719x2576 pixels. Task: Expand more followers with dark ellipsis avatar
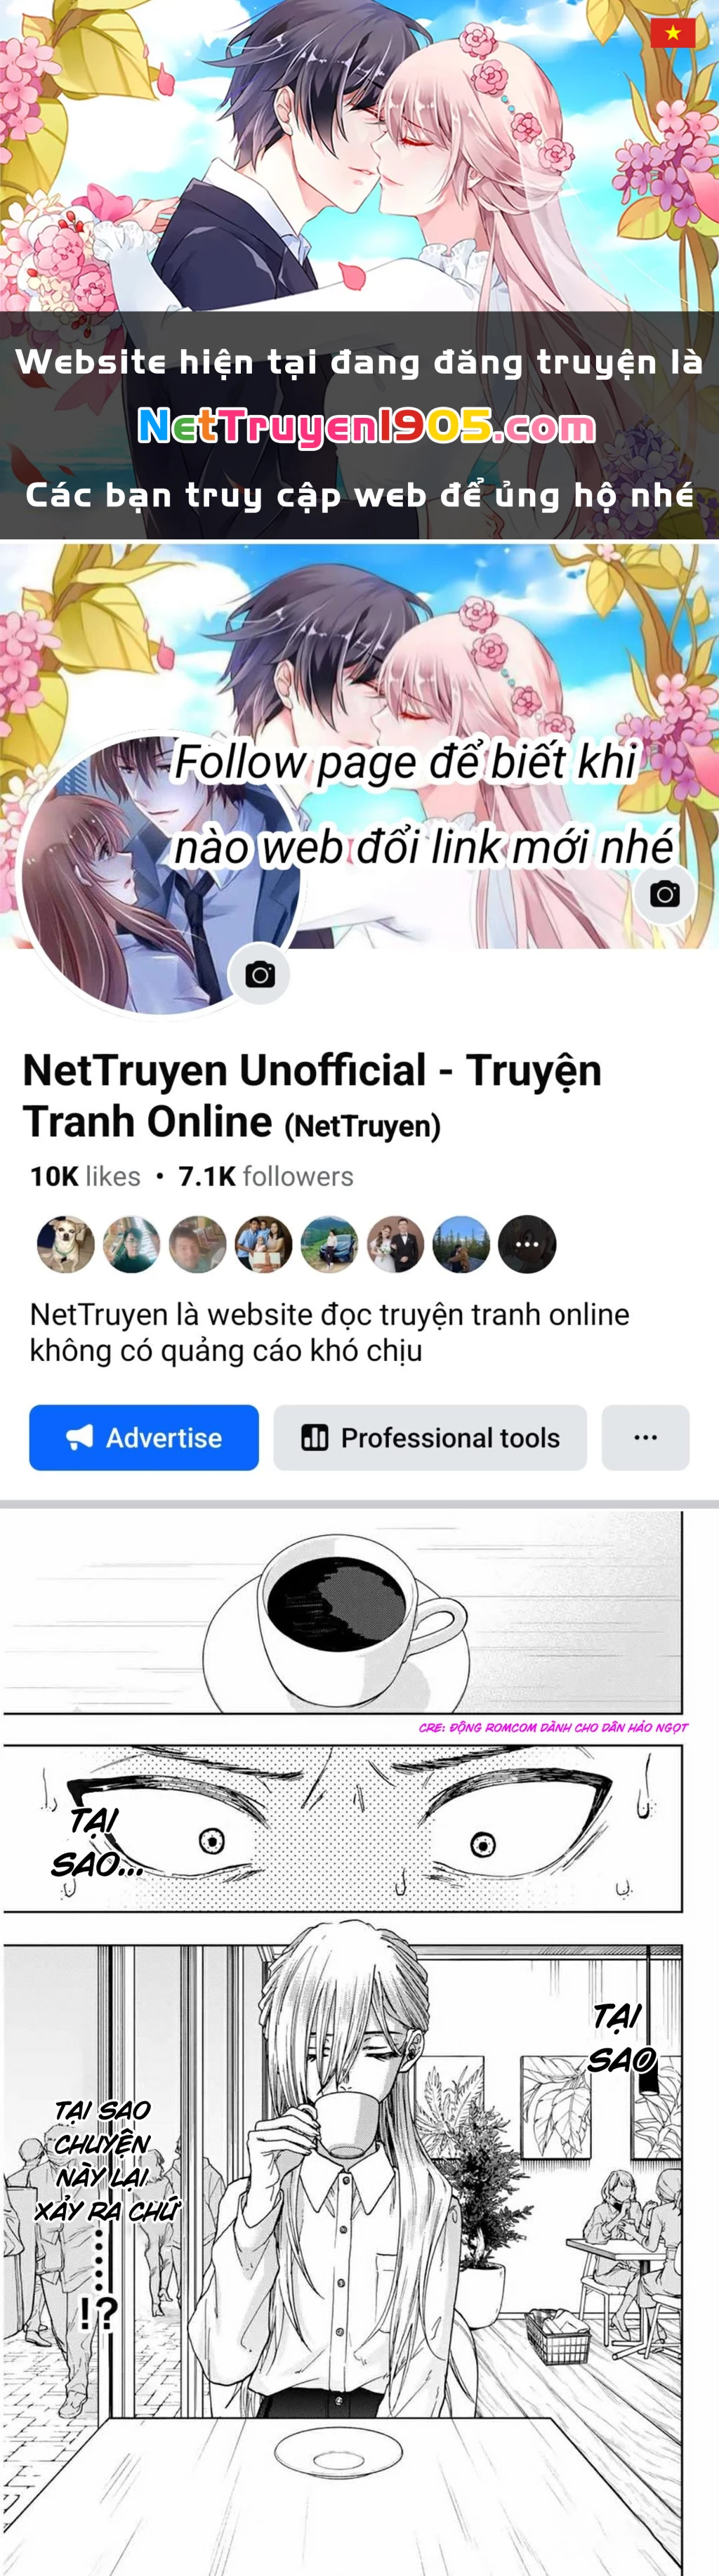tap(527, 1244)
